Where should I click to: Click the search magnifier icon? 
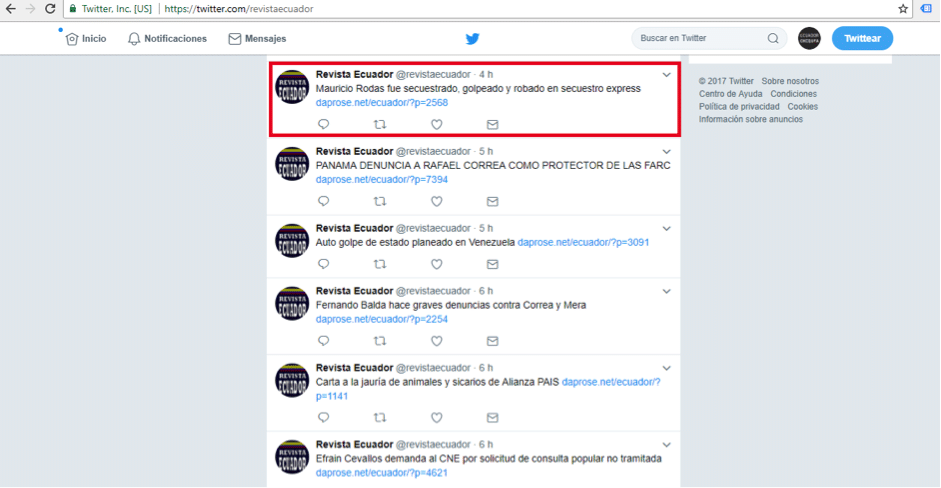pos(773,39)
